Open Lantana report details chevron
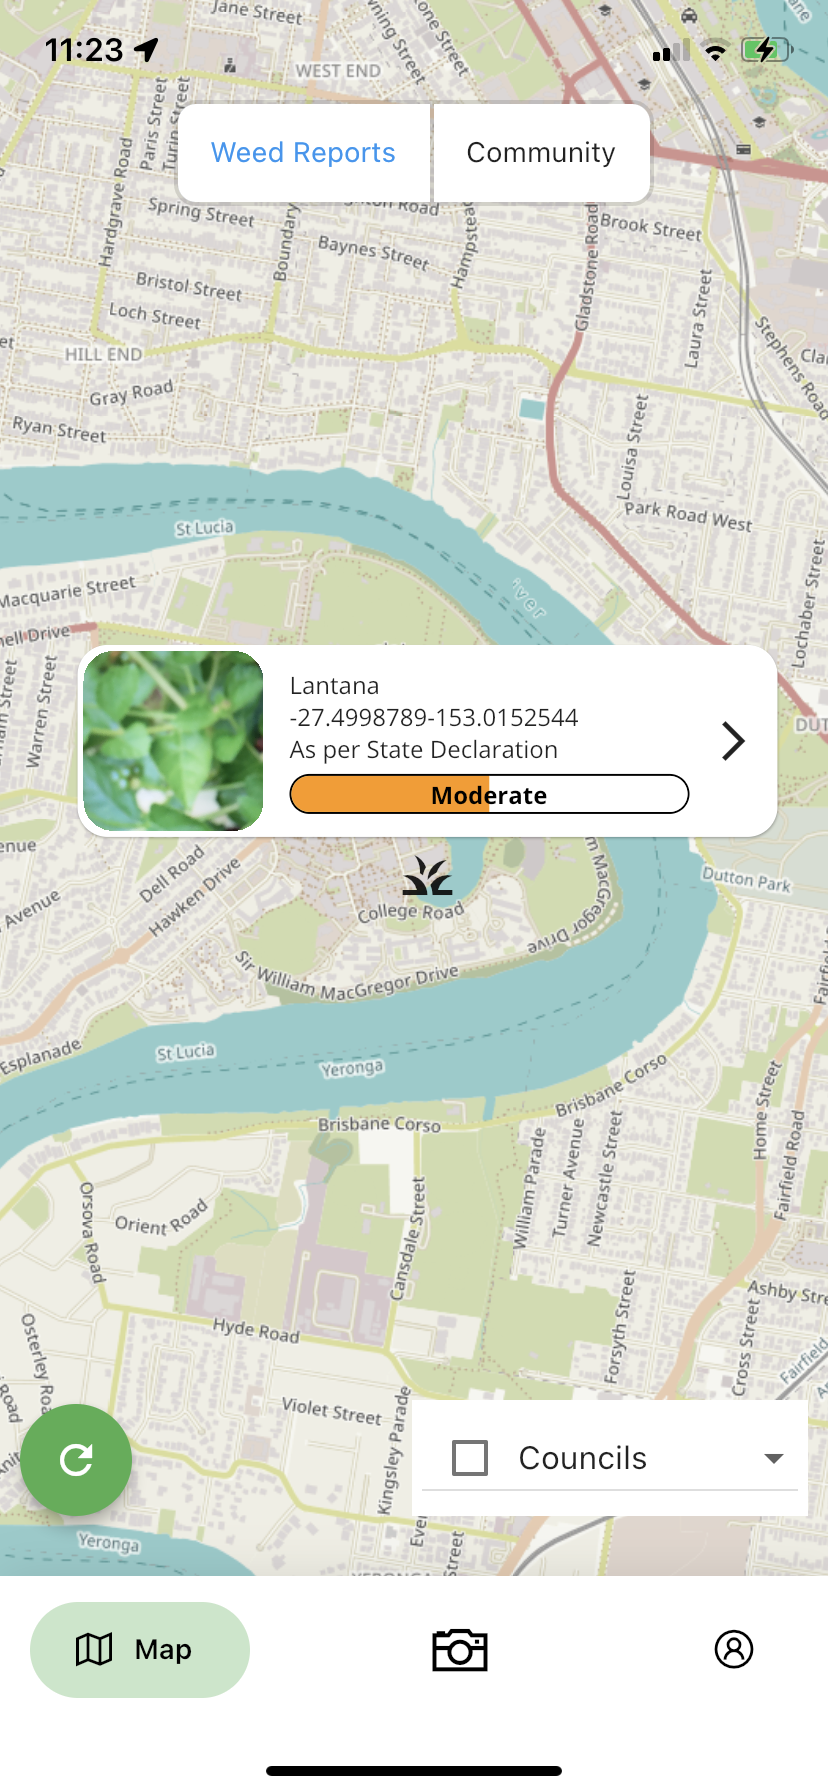The image size is (828, 1792). coord(733,741)
